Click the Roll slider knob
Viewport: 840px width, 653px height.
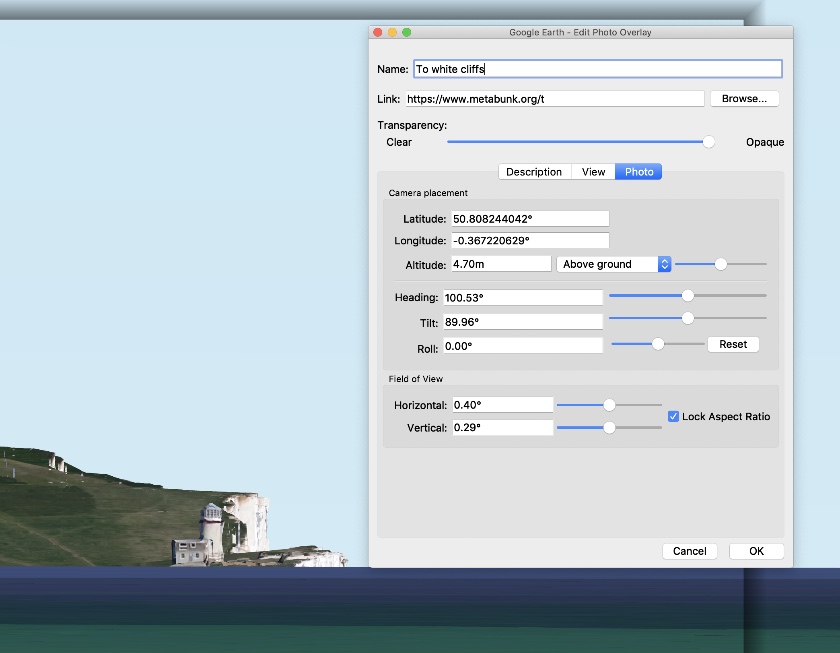pyautogui.click(x=658, y=344)
